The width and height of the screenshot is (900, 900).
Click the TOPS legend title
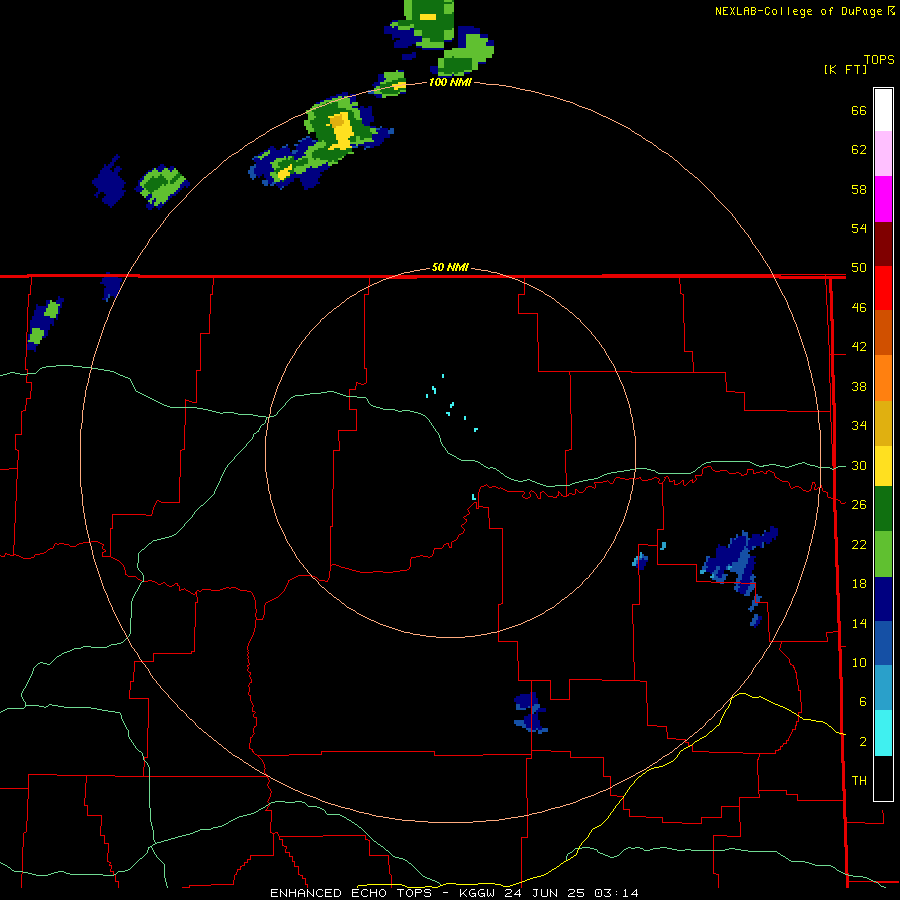pos(879,60)
